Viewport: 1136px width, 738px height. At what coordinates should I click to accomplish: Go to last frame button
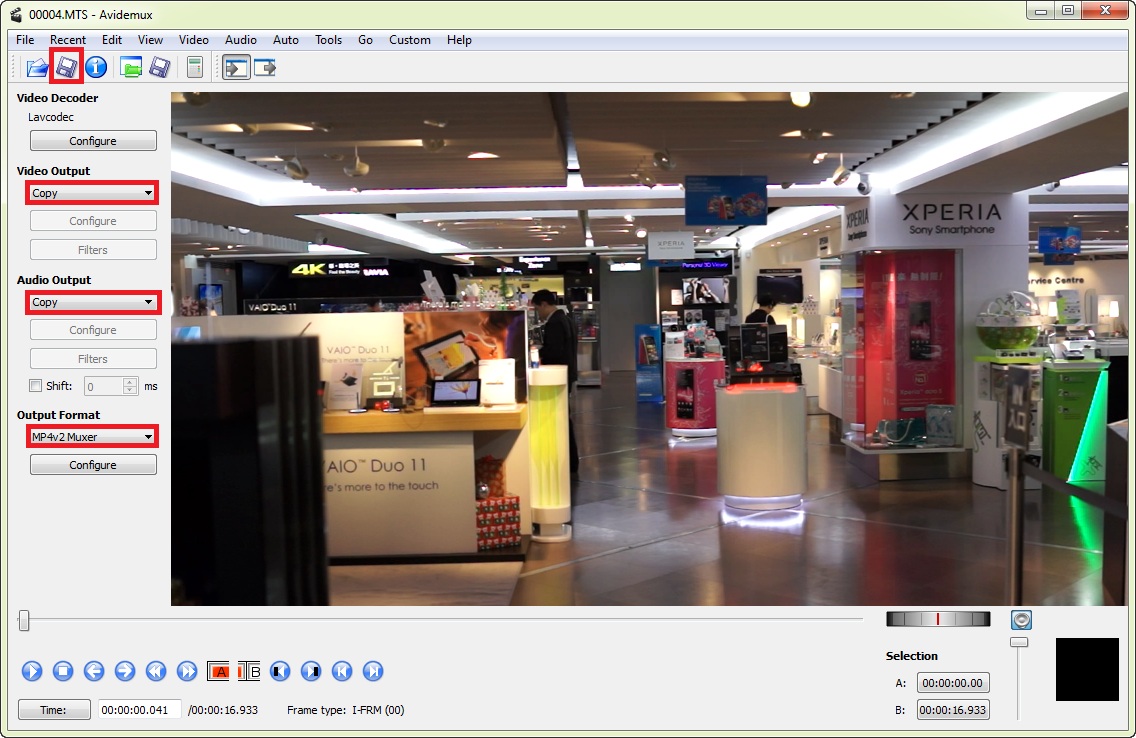tap(373, 671)
